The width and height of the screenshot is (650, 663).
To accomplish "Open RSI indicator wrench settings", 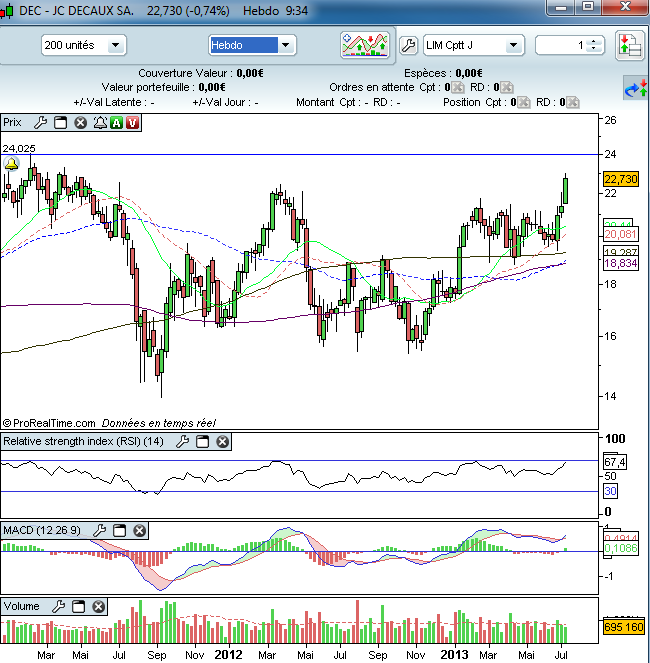I will pyautogui.click(x=182, y=441).
